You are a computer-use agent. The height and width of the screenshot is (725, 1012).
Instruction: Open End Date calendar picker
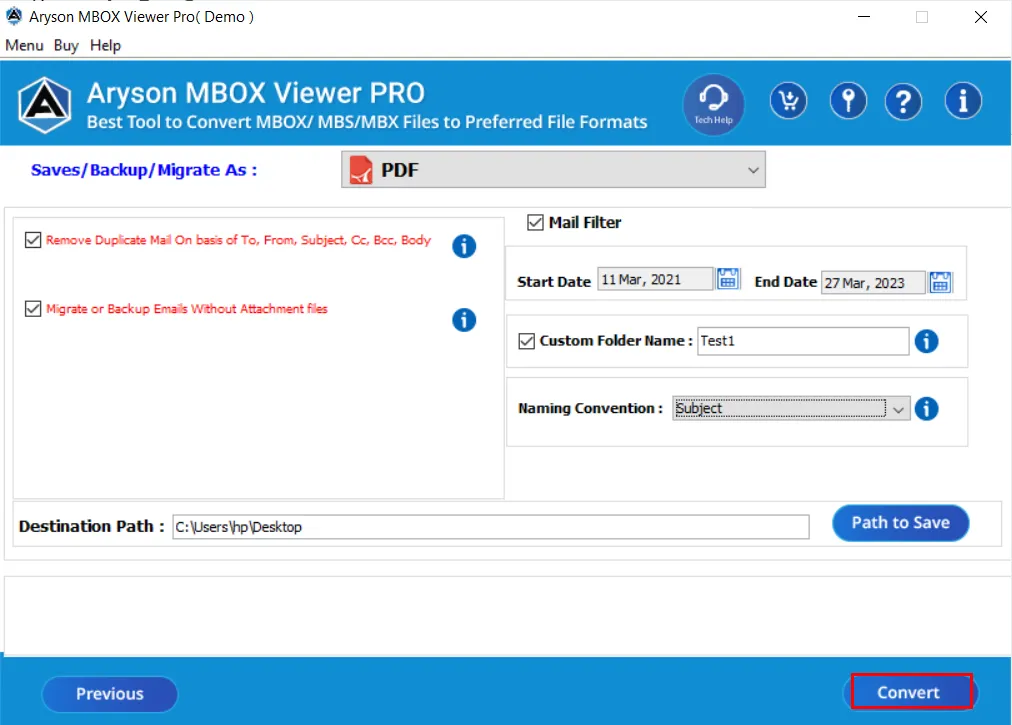click(x=940, y=282)
